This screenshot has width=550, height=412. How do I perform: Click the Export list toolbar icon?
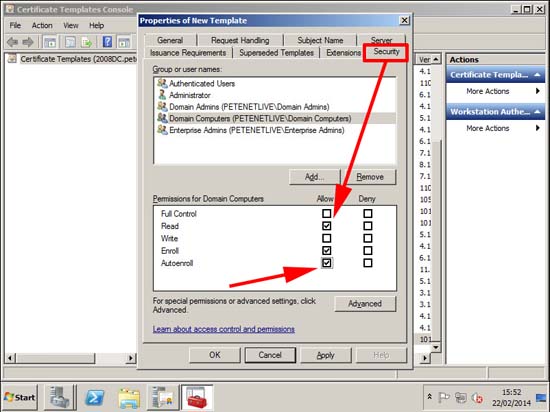coord(86,42)
